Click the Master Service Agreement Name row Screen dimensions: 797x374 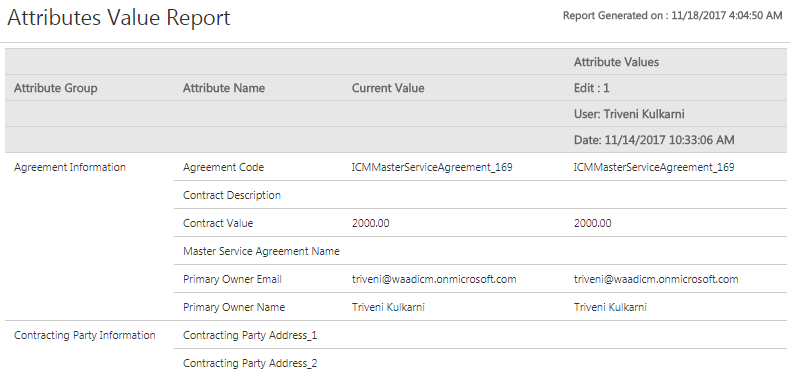coord(480,251)
